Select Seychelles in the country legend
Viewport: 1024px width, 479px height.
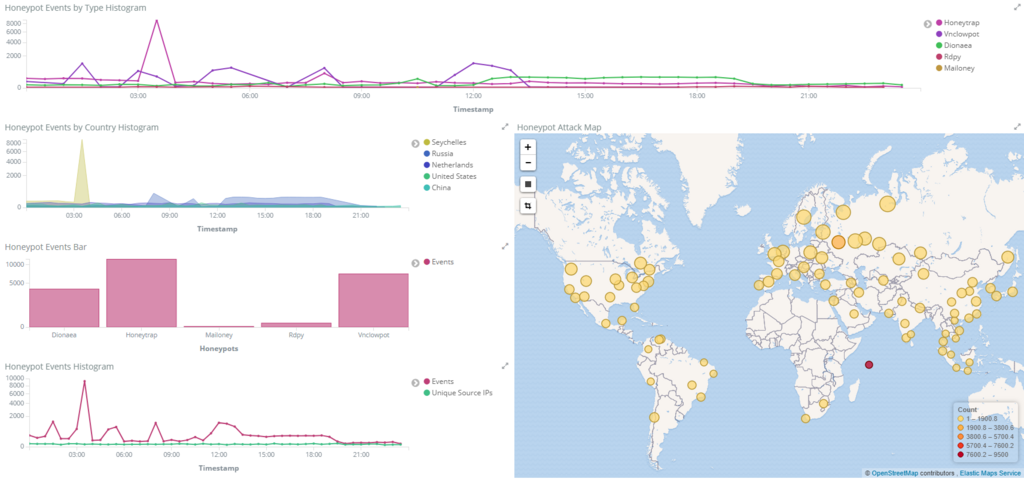point(445,142)
